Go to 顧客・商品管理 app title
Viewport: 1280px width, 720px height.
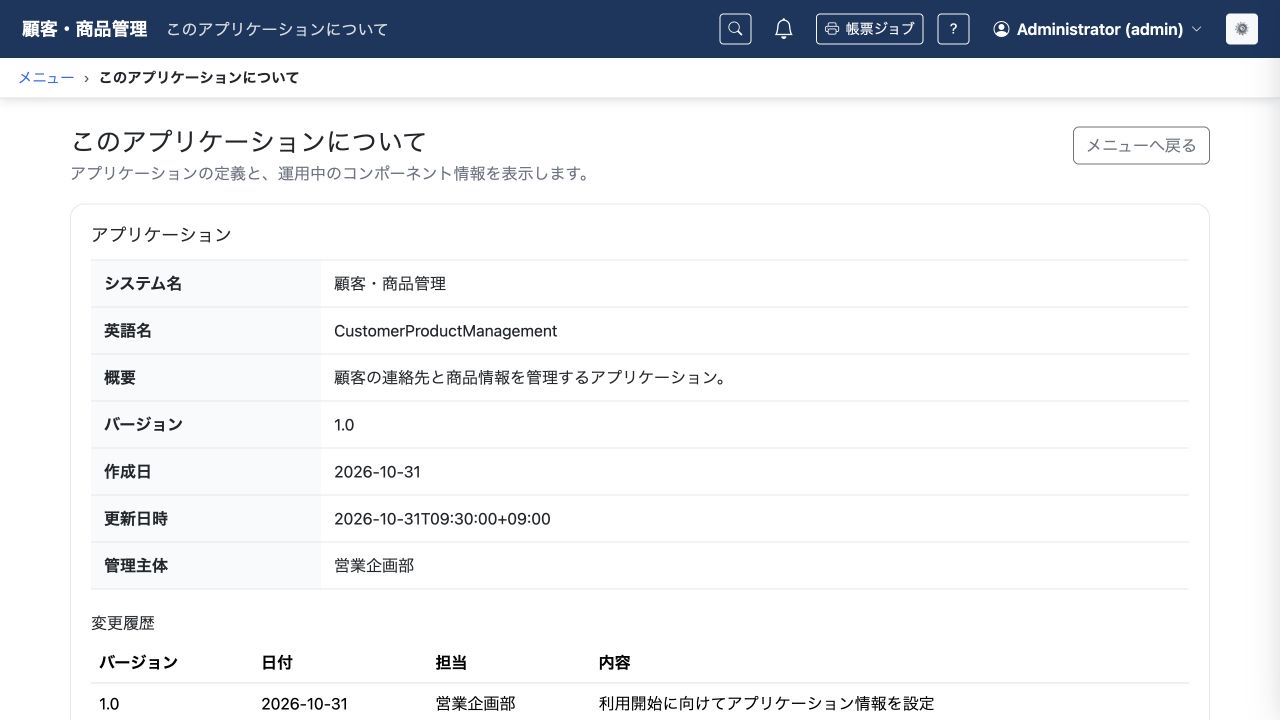click(85, 29)
